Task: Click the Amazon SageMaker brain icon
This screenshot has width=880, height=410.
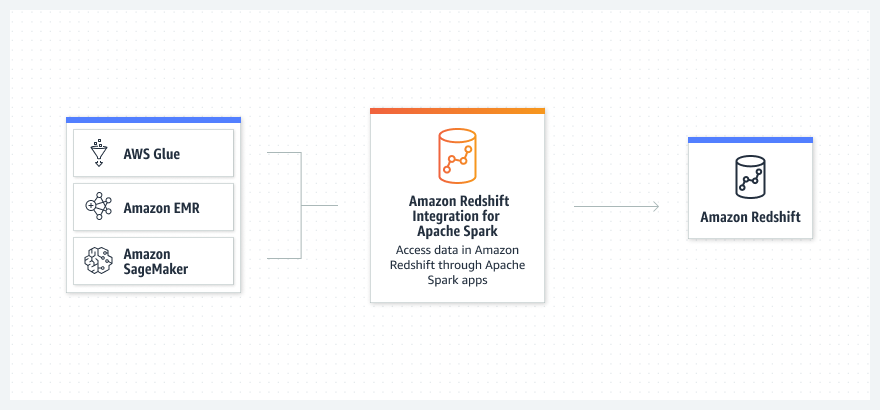Action: 98,261
